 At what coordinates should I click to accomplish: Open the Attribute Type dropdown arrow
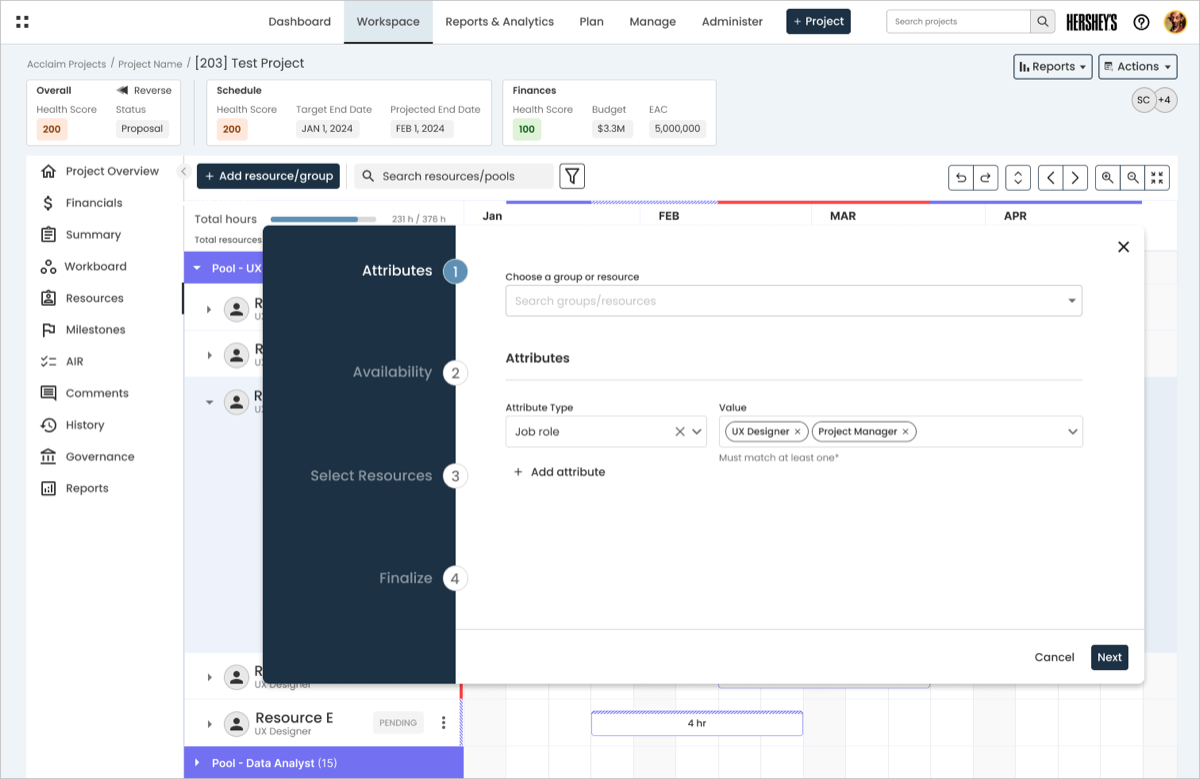click(697, 432)
